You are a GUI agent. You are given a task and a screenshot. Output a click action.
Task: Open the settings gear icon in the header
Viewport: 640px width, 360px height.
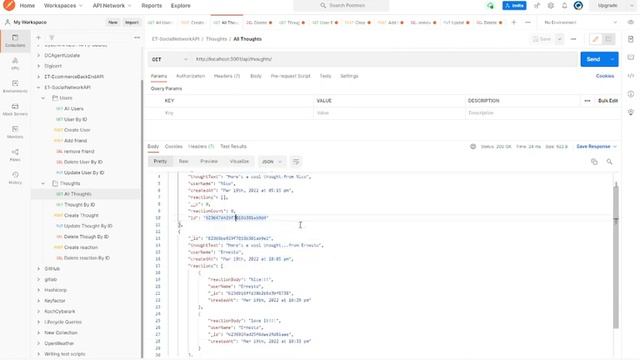551,6
